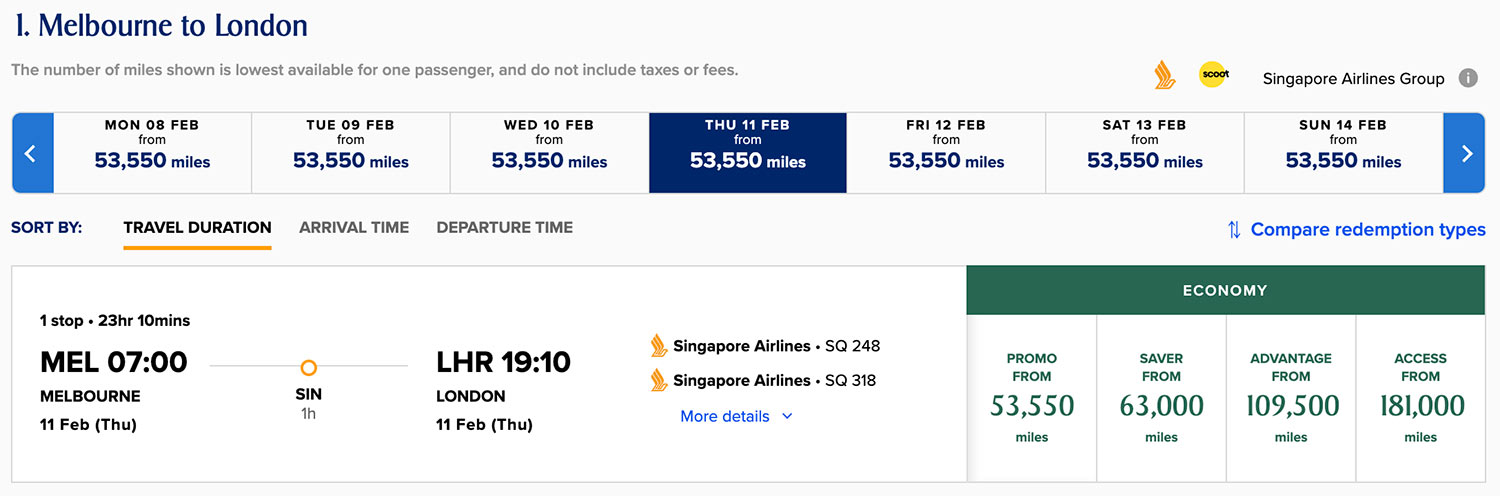Select Travel Duration sort option
The width and height of the screenshot is (1500, 496).
(197, 228)
